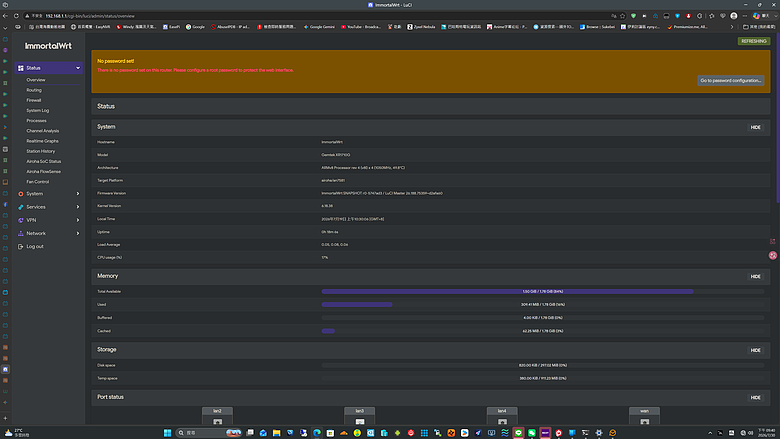Open the Overview page
The width and height of the screenshot is (780, 439).
(36, 80)
